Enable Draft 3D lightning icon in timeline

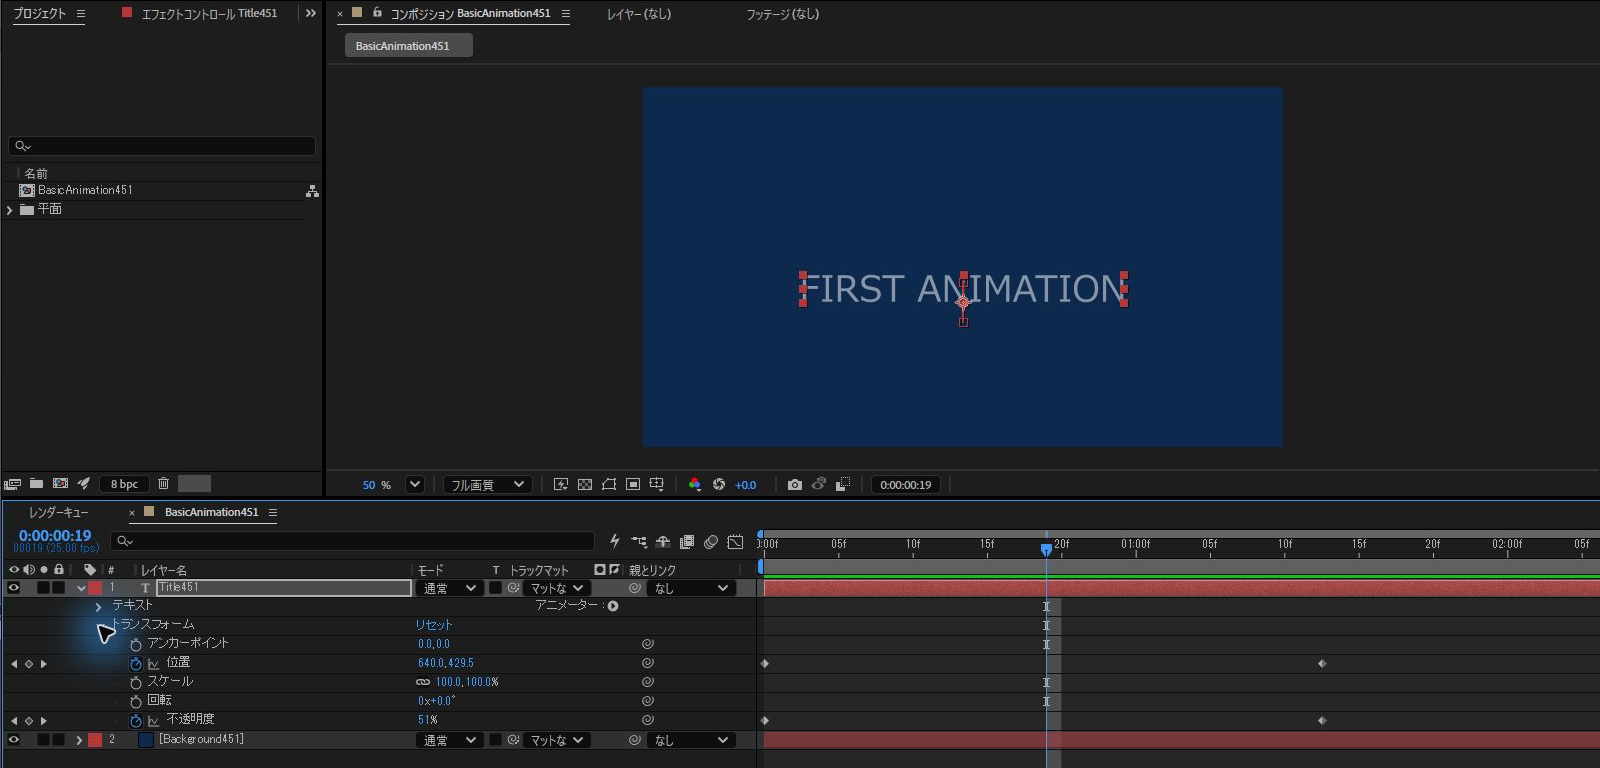615,541
